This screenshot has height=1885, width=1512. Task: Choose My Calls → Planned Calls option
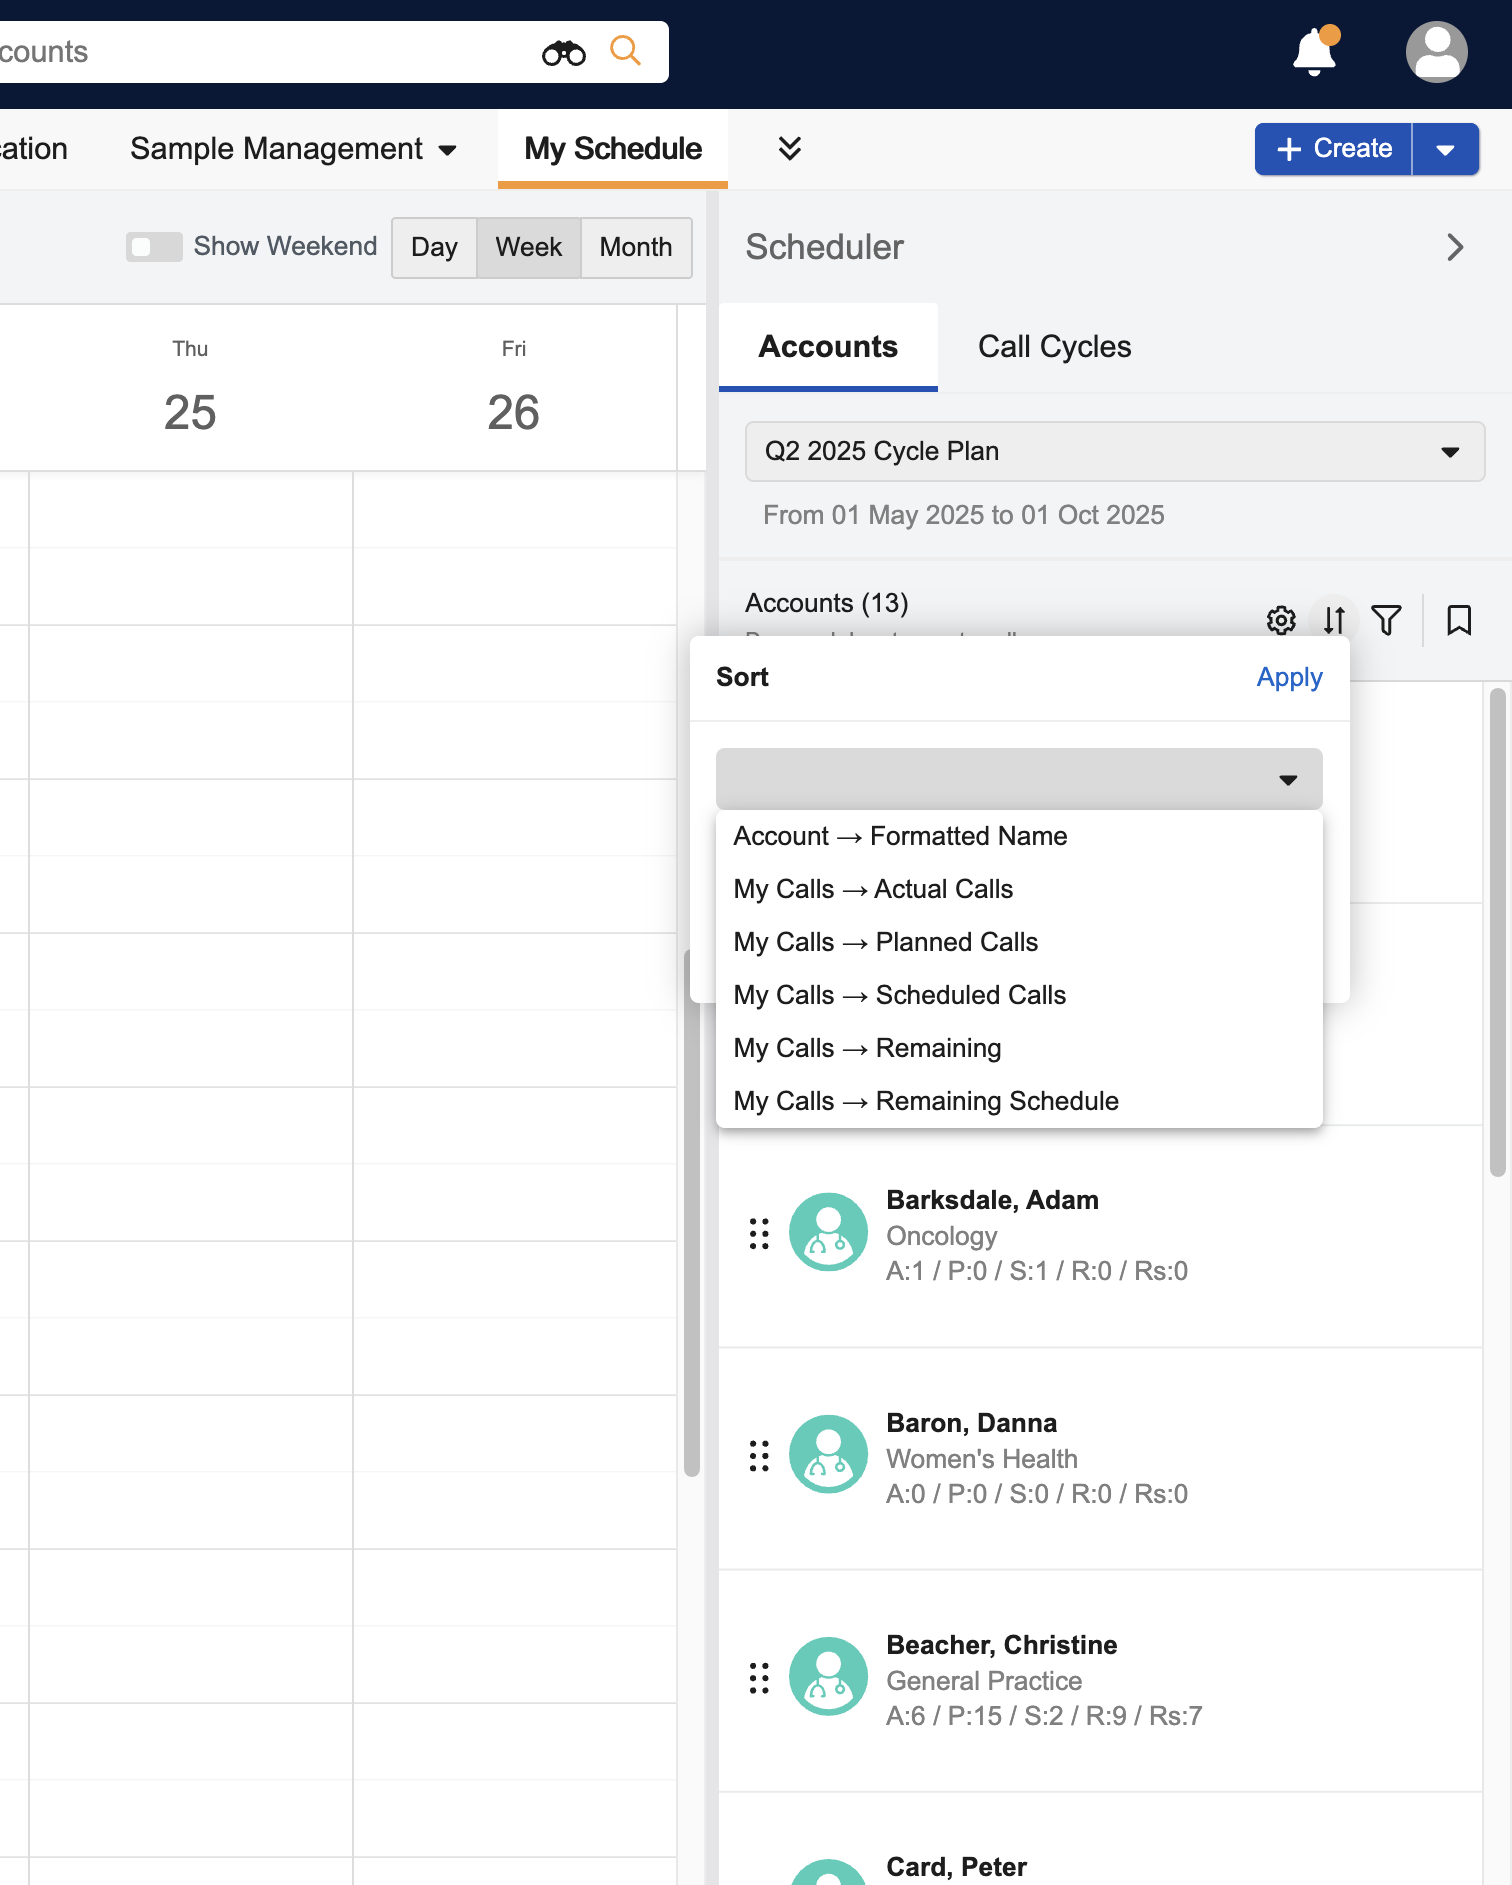pos(885,942)
